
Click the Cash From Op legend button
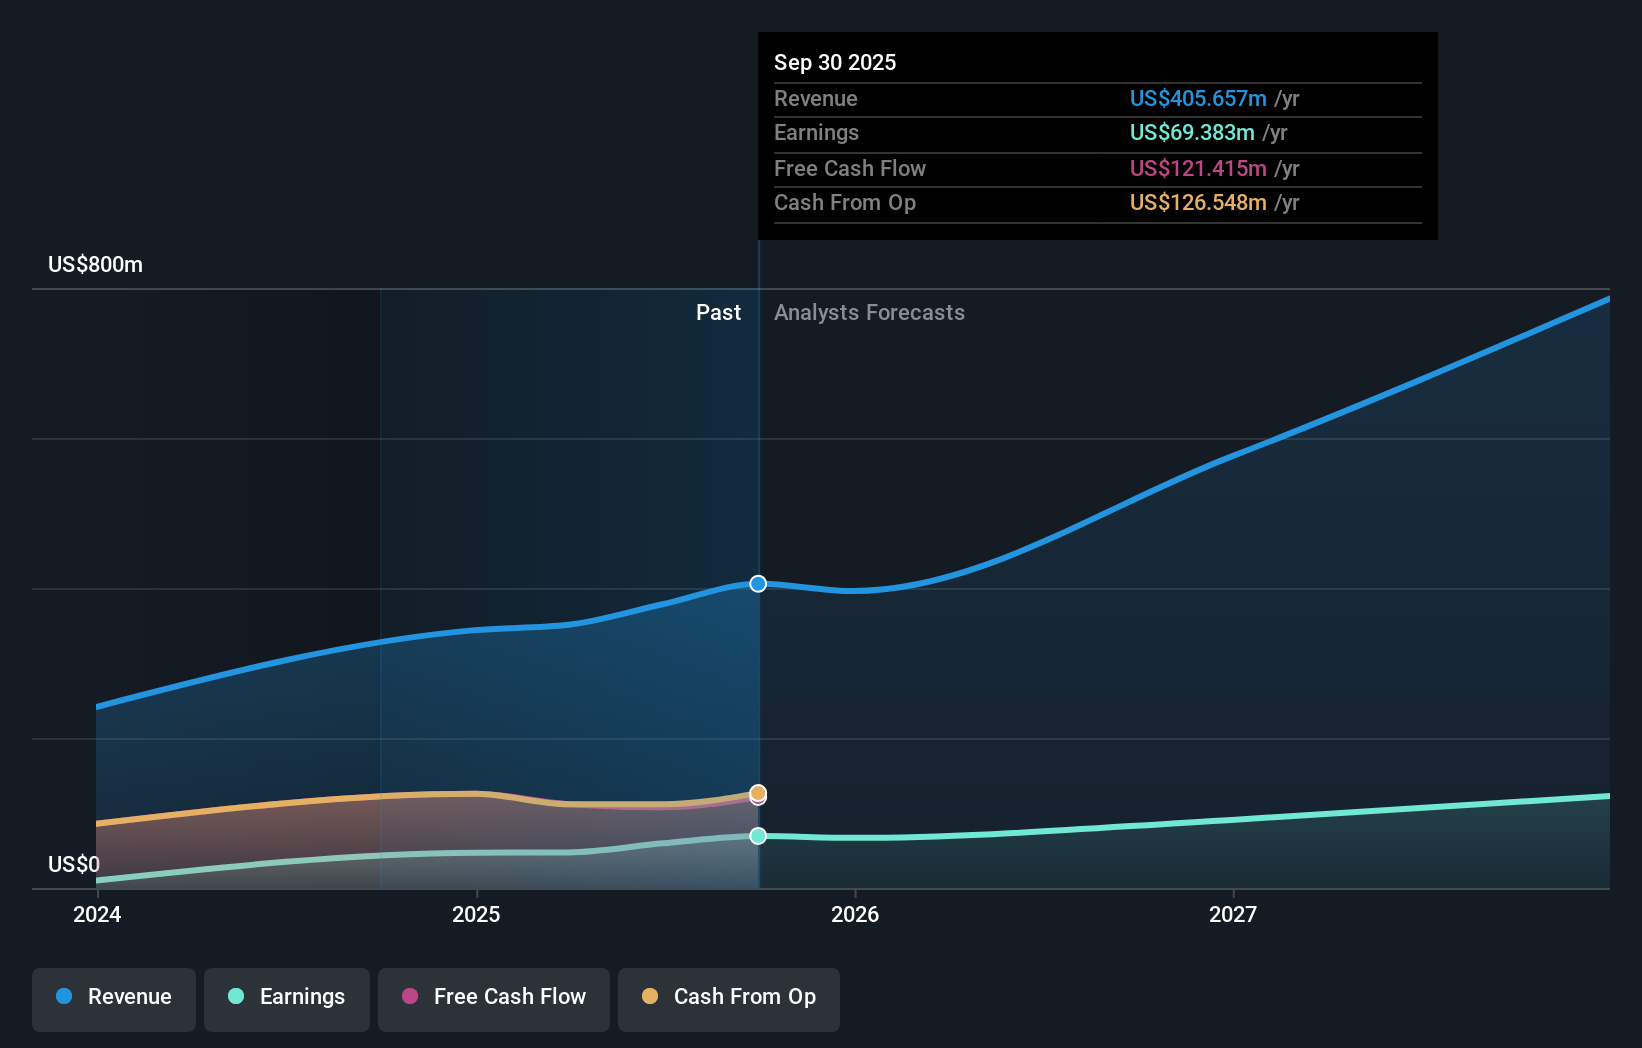pyautogui.click(x=728, y=997)
